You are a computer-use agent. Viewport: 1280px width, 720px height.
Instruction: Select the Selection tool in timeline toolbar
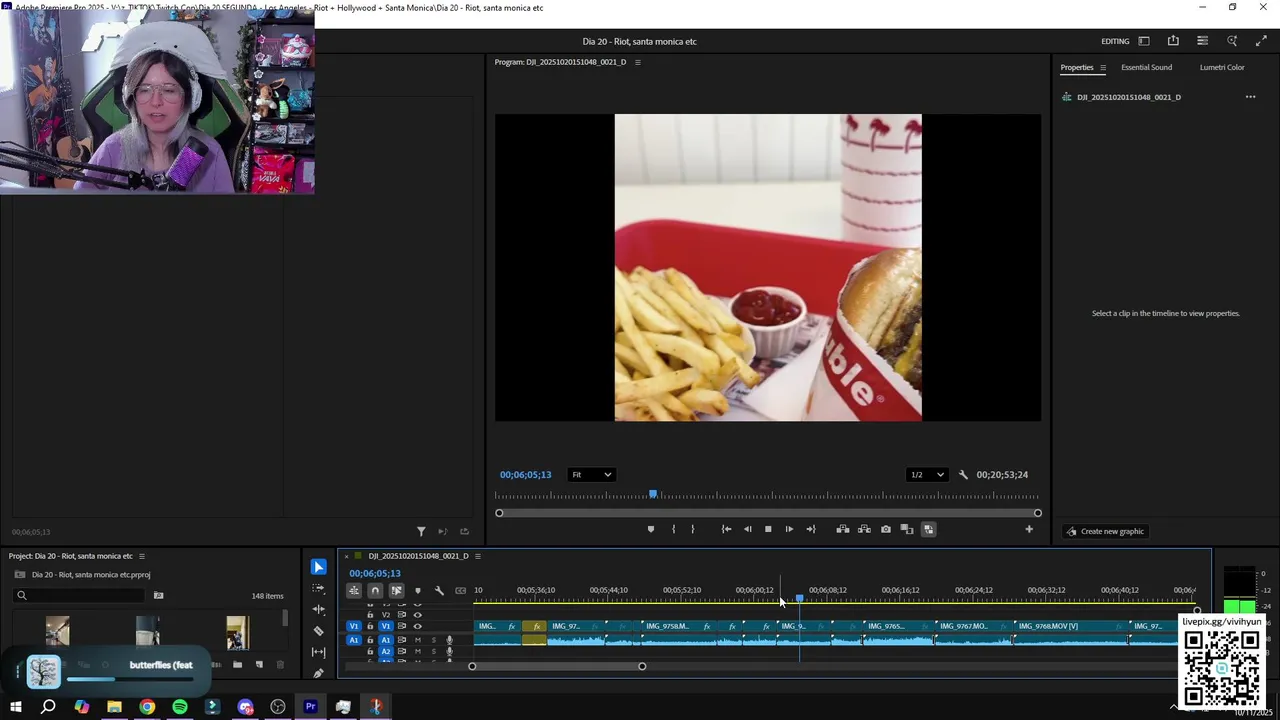pos(319,567)
